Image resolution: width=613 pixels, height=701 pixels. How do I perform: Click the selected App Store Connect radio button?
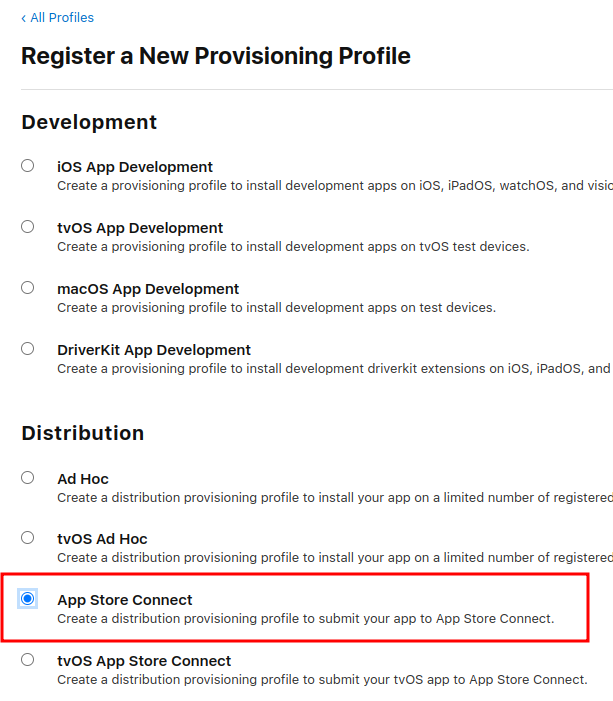point(28,599)
